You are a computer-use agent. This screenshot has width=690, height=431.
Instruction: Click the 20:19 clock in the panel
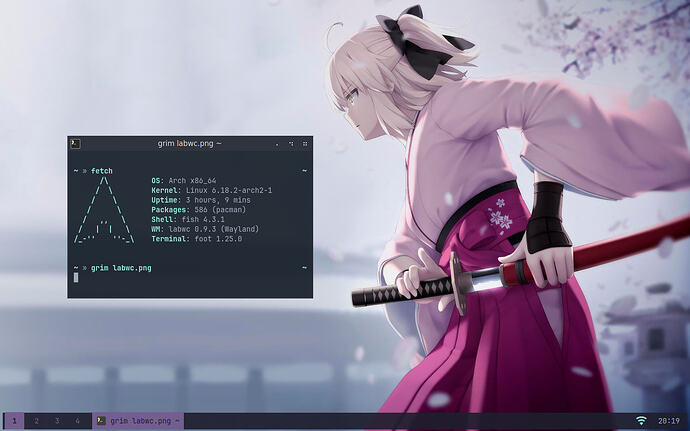tap(669, 421)
